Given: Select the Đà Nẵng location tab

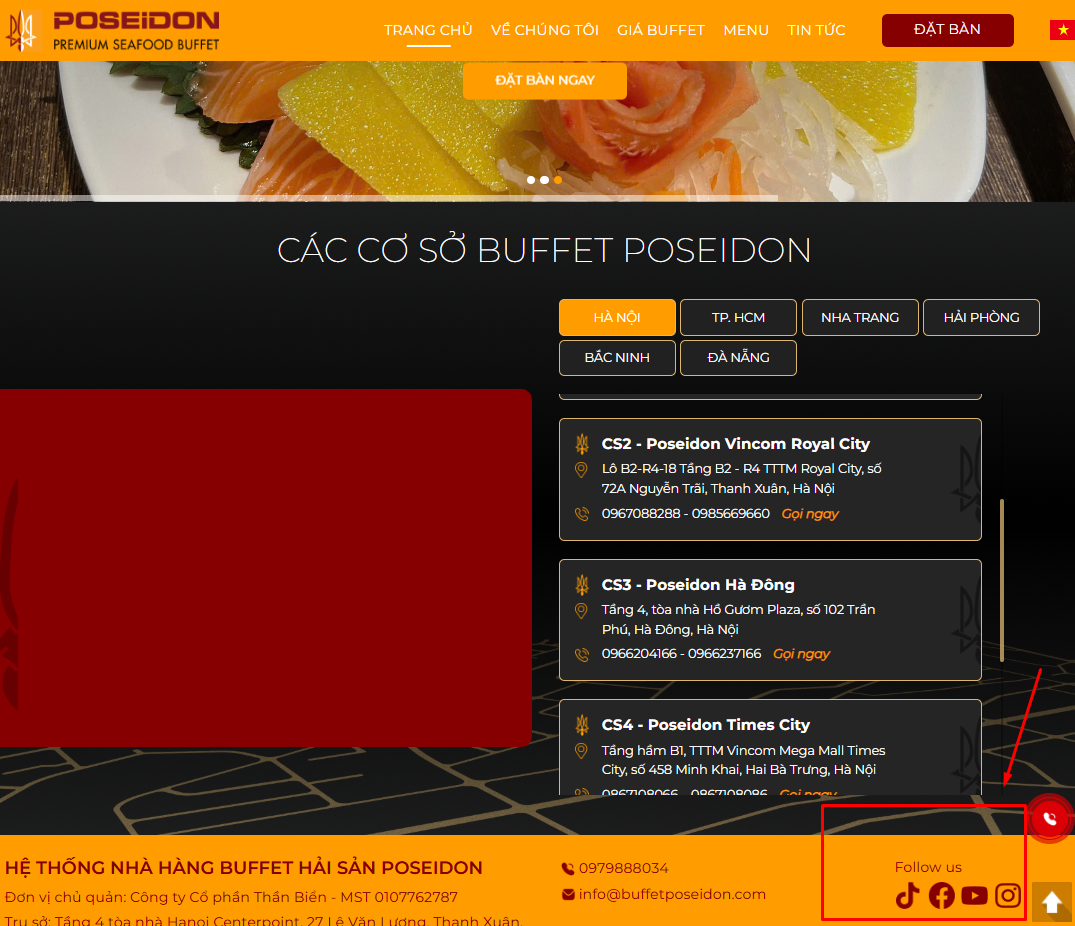Looking at the screenshot, I should coord(738,358).
